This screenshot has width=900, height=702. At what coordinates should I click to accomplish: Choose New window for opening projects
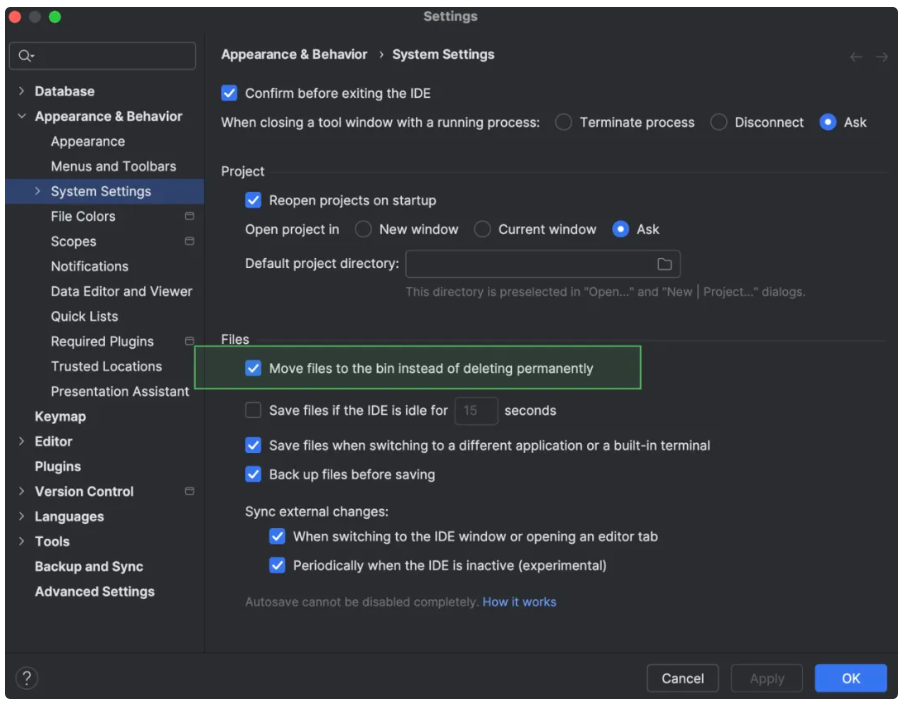[x=364, y=229]
